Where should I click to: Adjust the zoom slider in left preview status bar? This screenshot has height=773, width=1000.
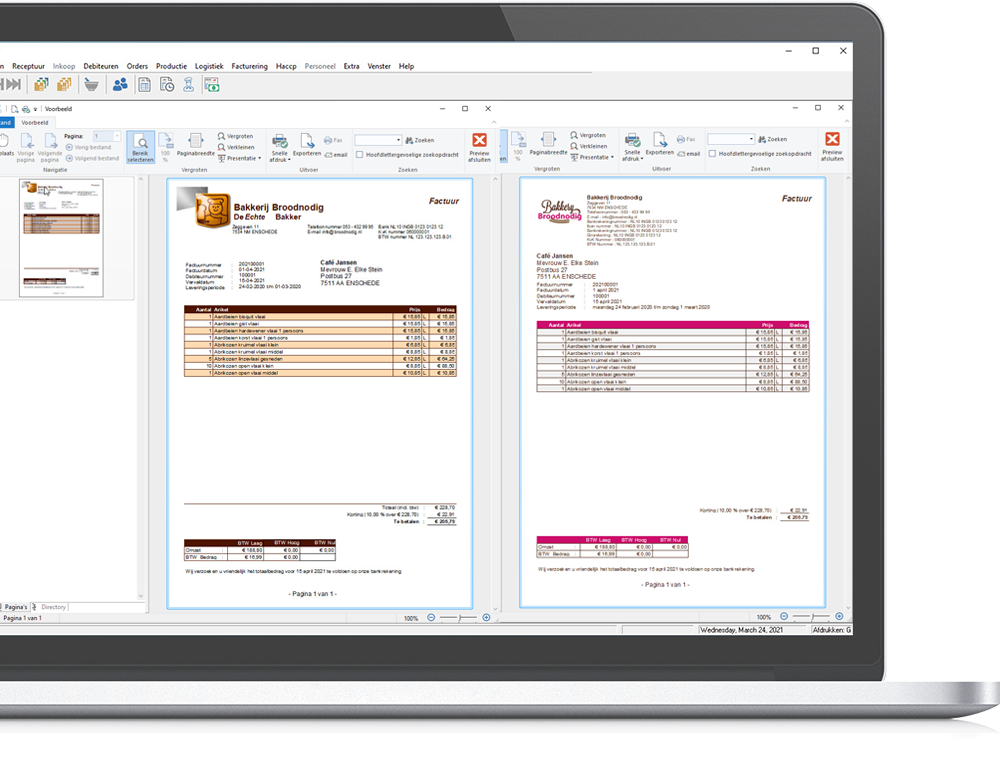pos(459,617)
